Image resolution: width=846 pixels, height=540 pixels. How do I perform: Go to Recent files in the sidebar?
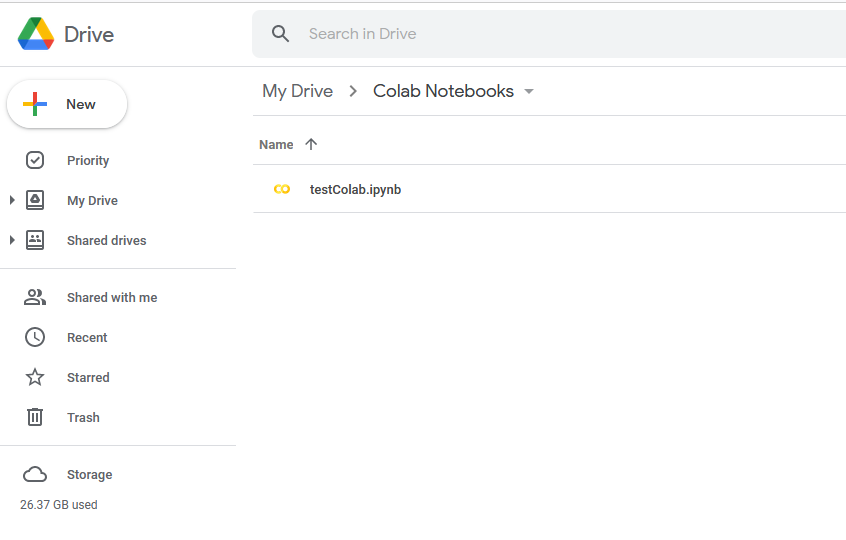[x=87, y=337]
